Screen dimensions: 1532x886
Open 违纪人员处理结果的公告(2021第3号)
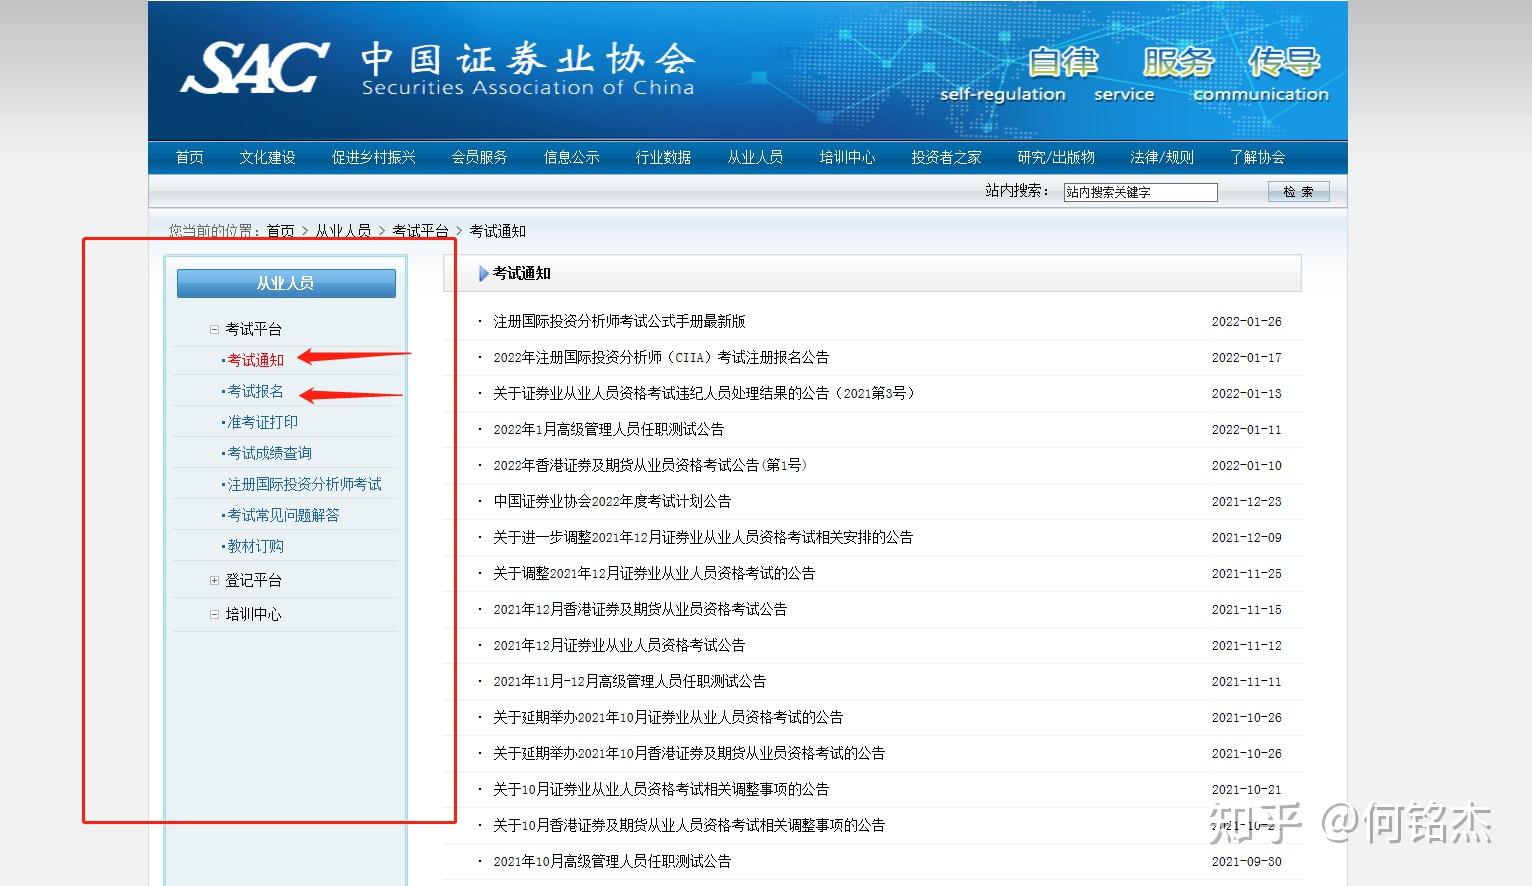pos(704,393)
